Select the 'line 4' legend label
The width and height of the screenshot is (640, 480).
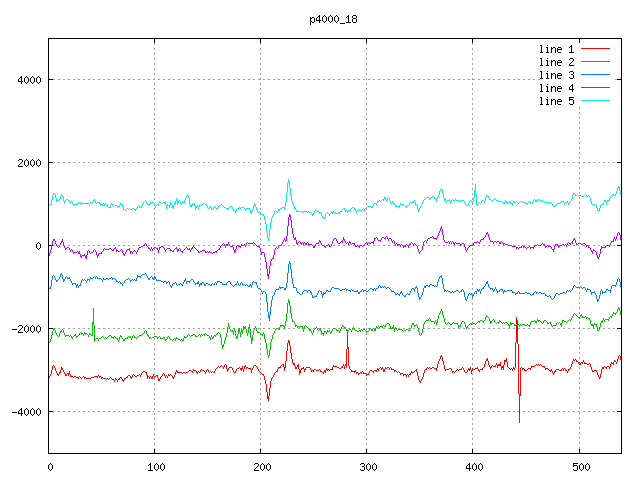556,88
